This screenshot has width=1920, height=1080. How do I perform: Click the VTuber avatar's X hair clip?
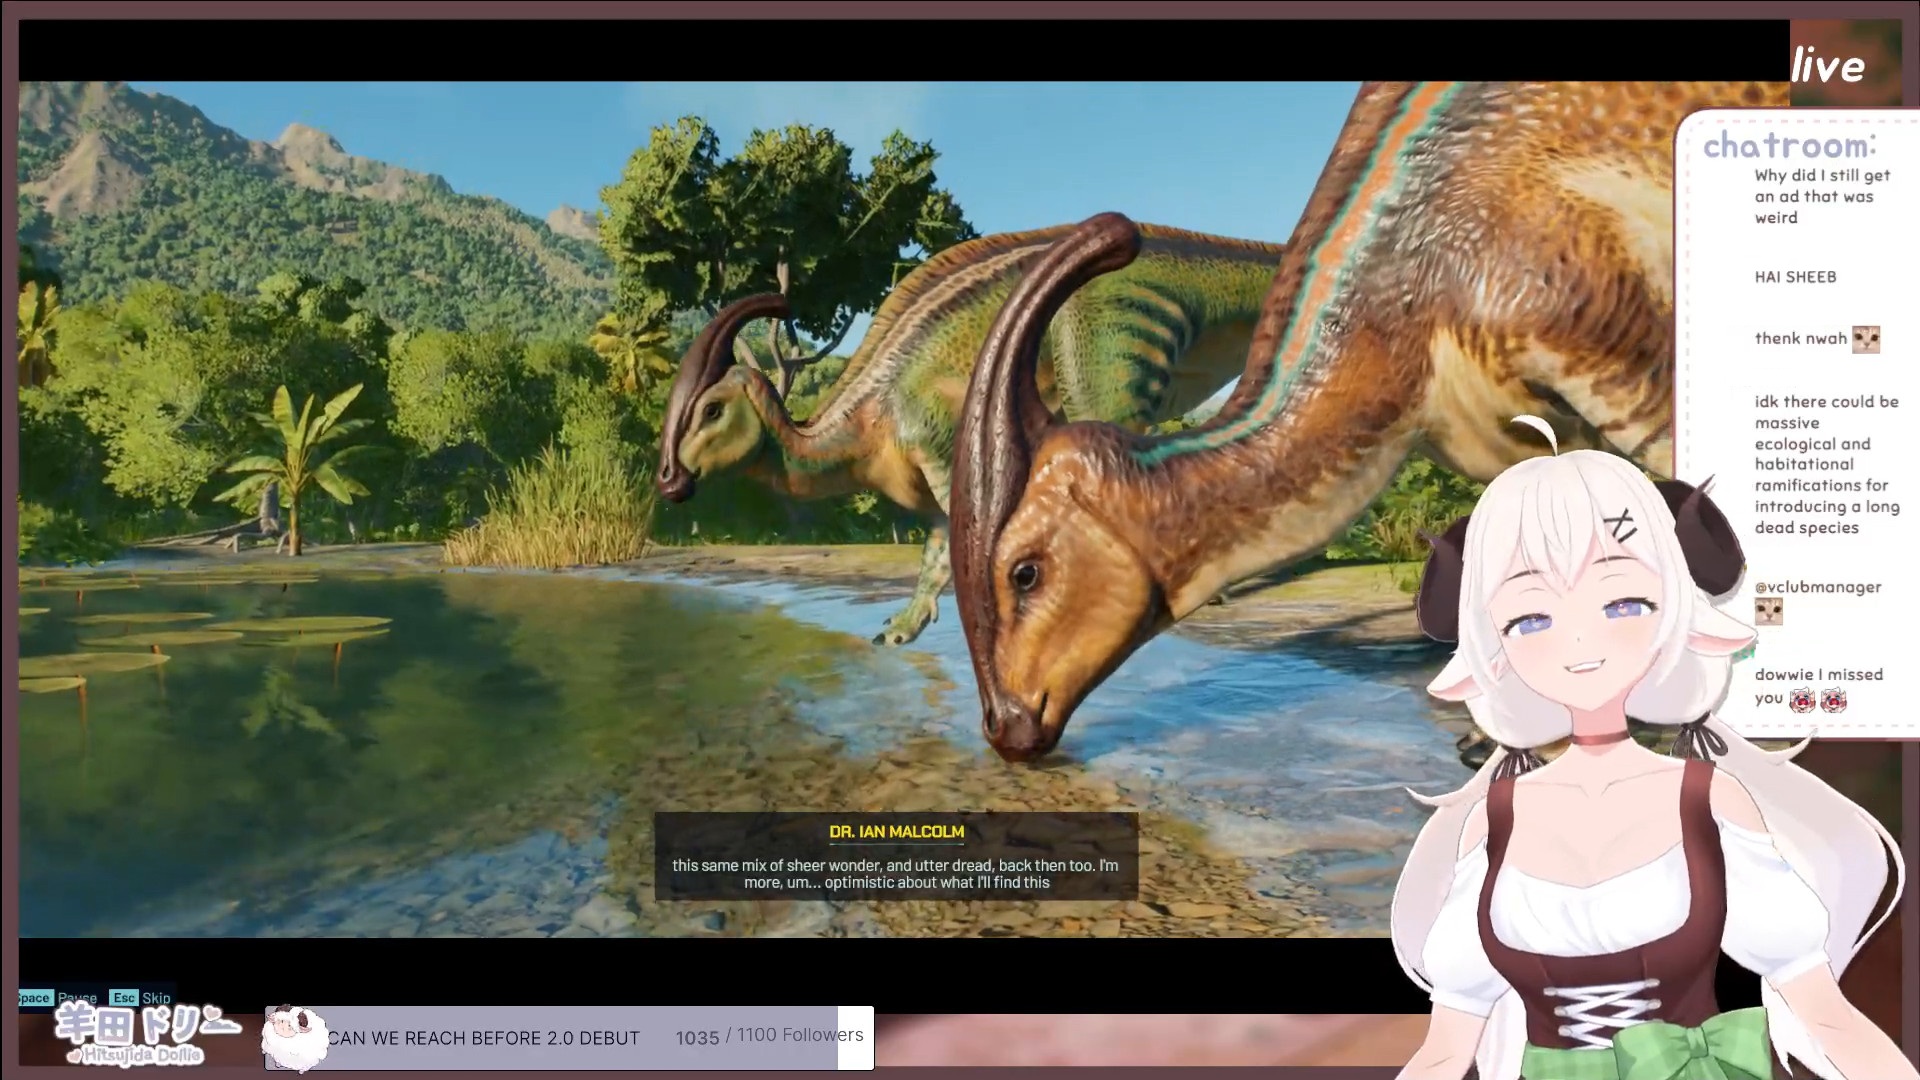1621,524
